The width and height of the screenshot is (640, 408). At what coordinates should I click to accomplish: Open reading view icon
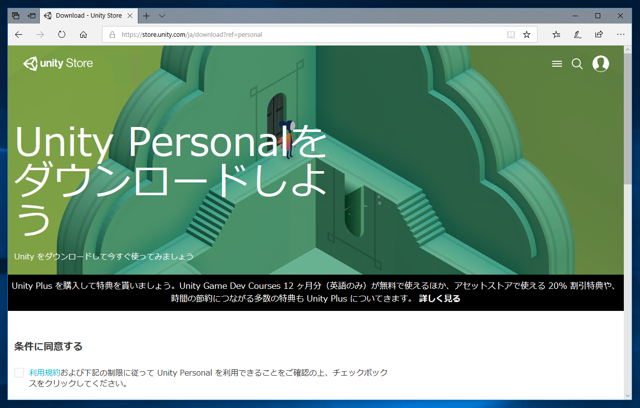pos(511,35)
